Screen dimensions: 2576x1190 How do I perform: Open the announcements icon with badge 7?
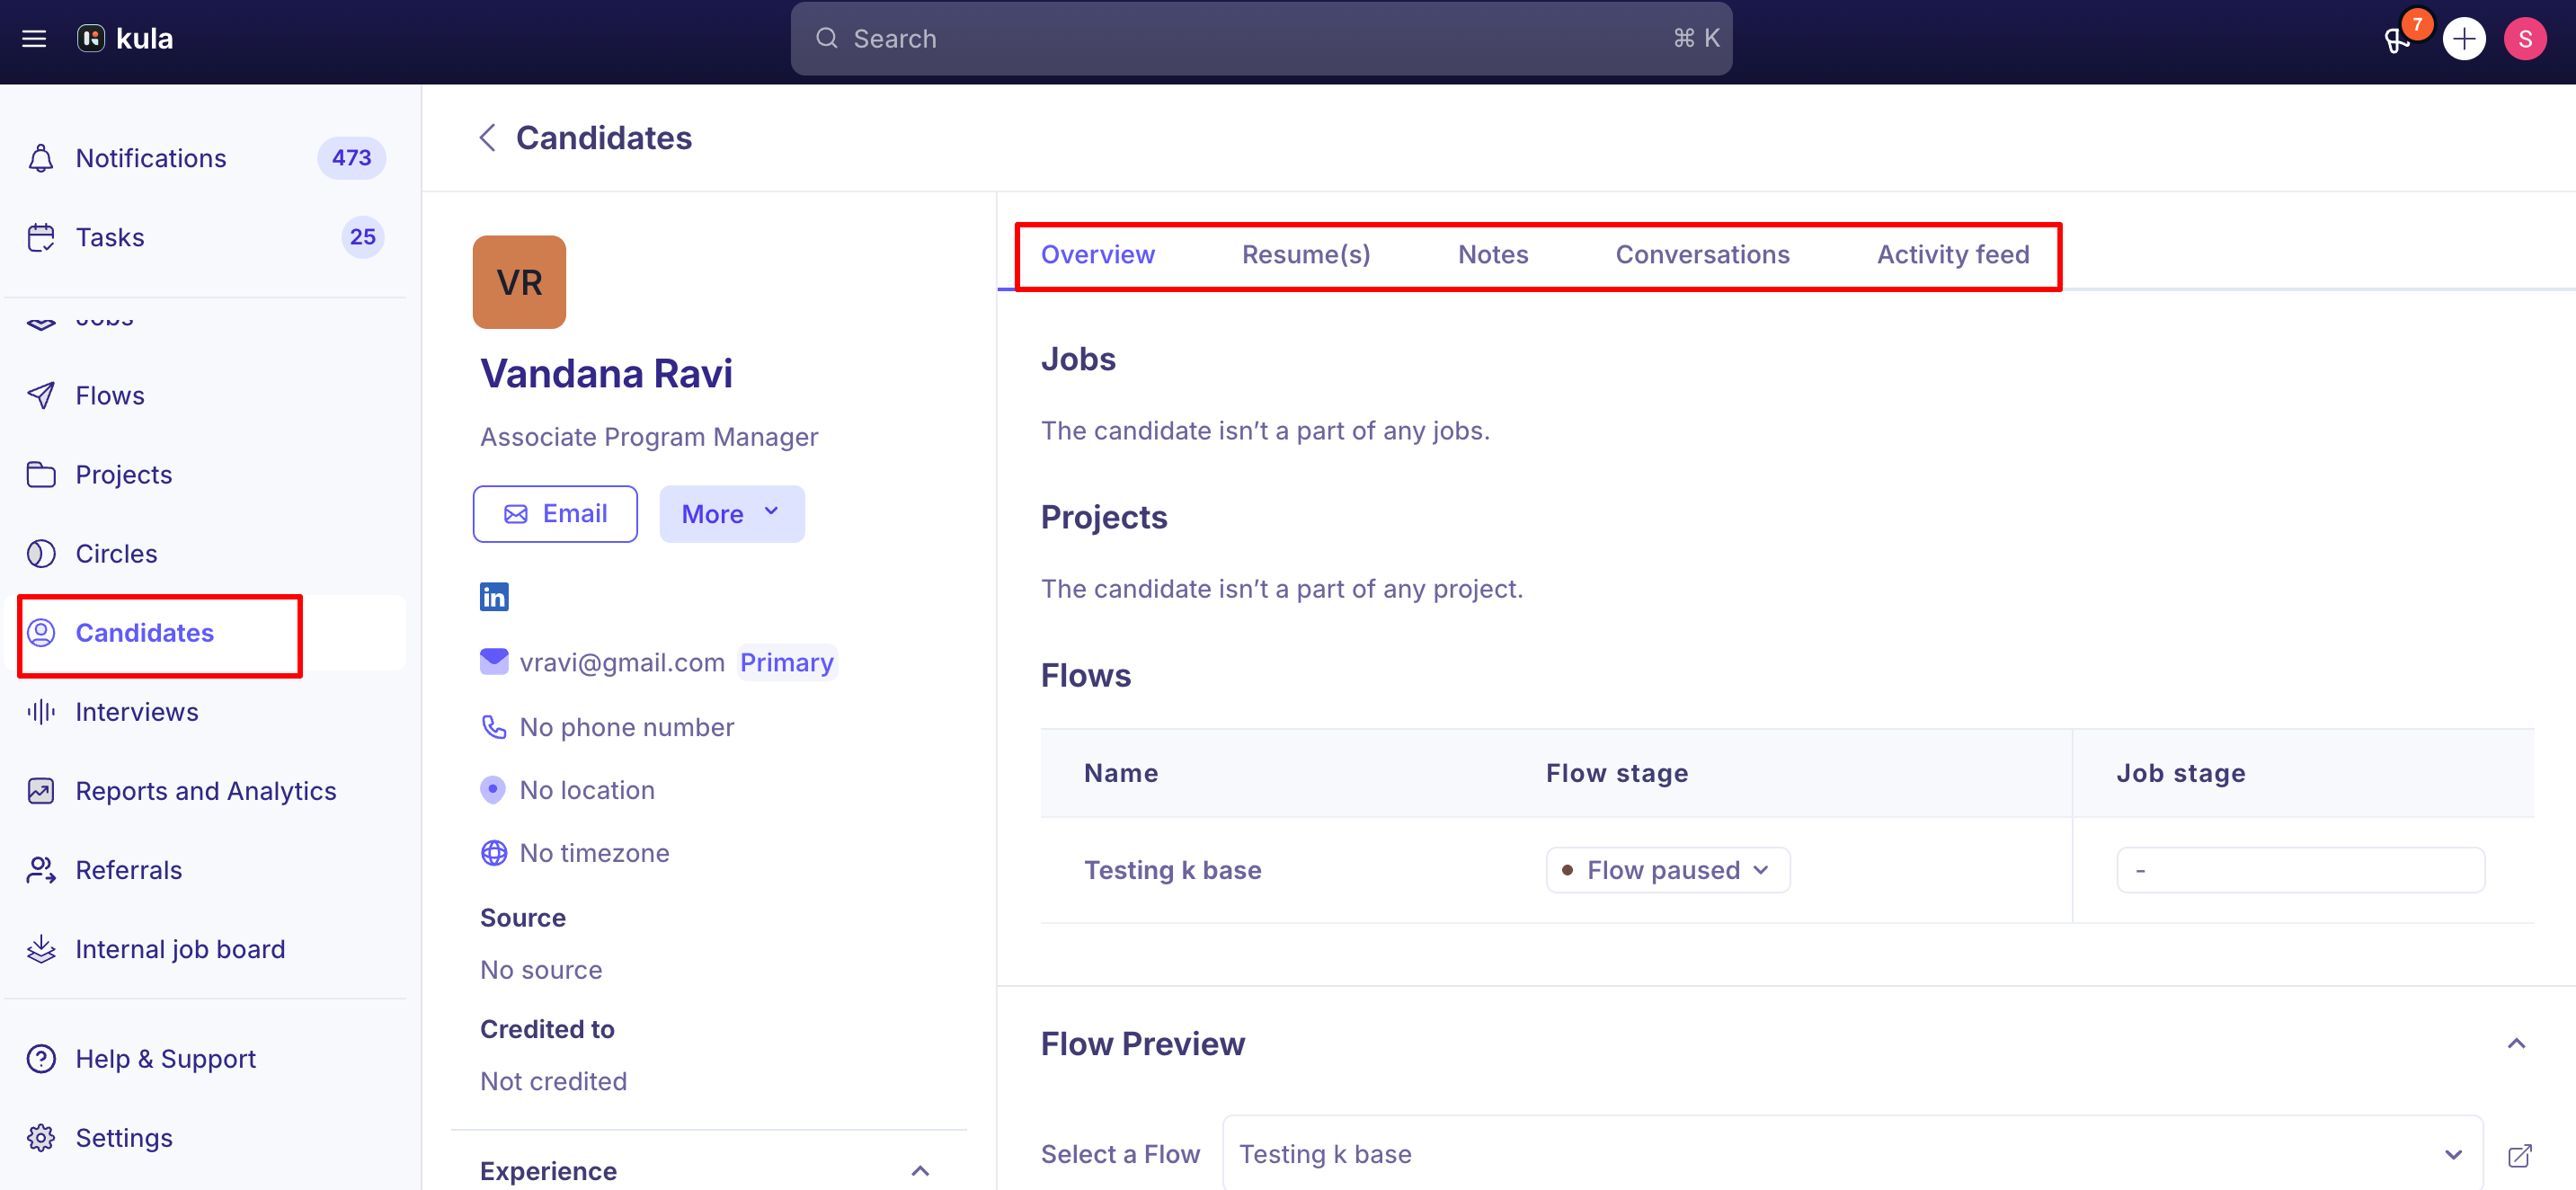click(2398, 39)
